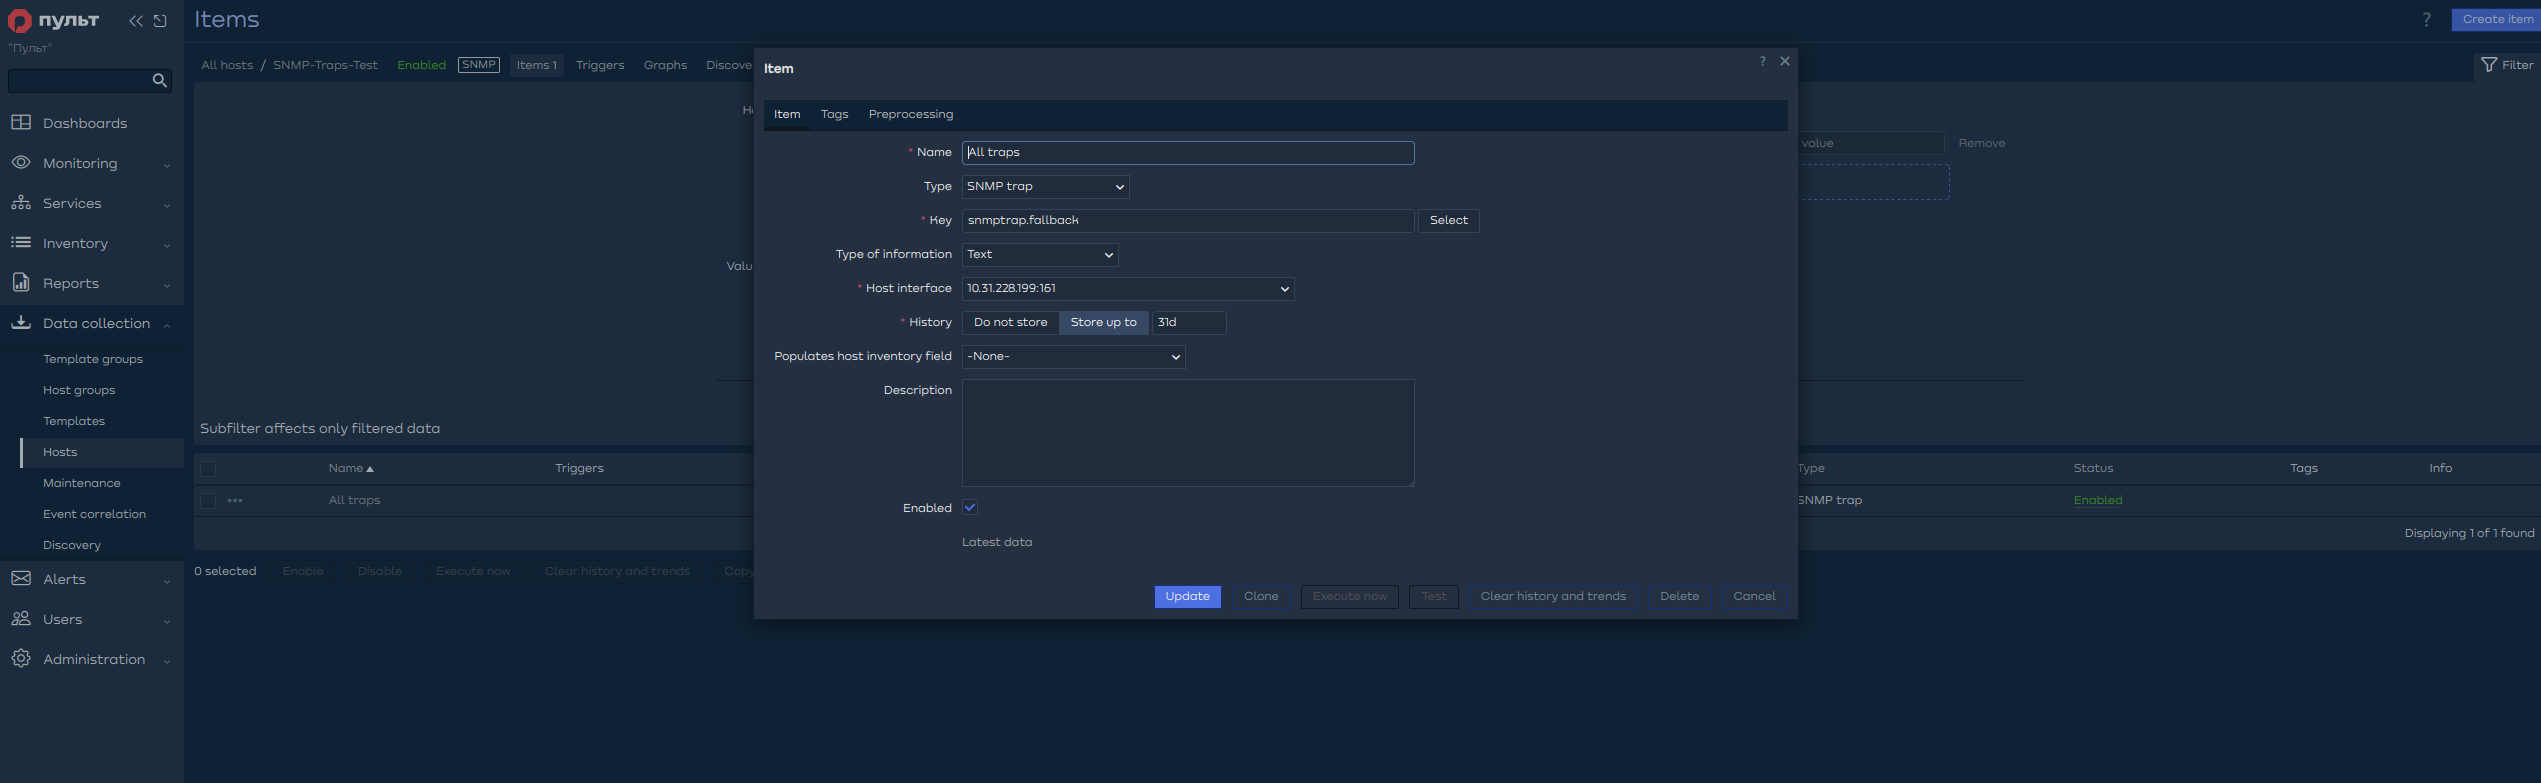Click the Users people icon
This screenshot has height=783, width=2541.
pyautogui.click(x=21, y=618)
